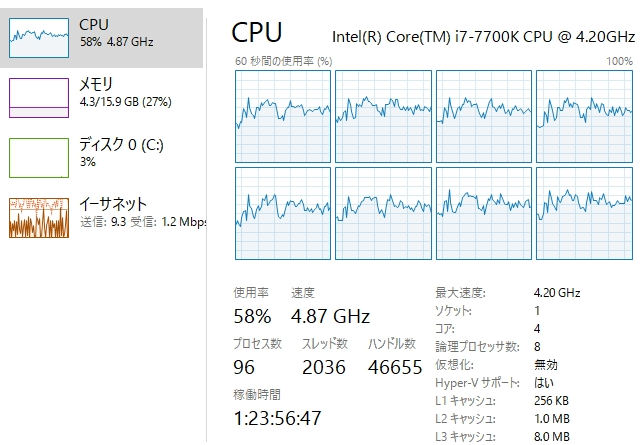
Task: Click the thread count value 2036
Action: [x=323, y=367]
